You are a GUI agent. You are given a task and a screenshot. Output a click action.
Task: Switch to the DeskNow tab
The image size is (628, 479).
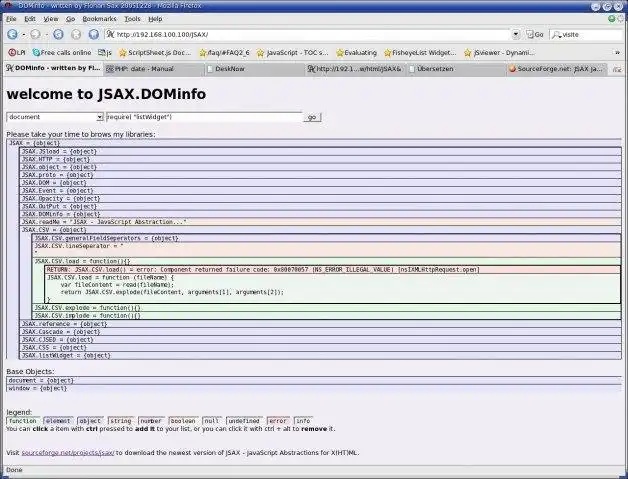pyautogui.click(x=254, y=69)
